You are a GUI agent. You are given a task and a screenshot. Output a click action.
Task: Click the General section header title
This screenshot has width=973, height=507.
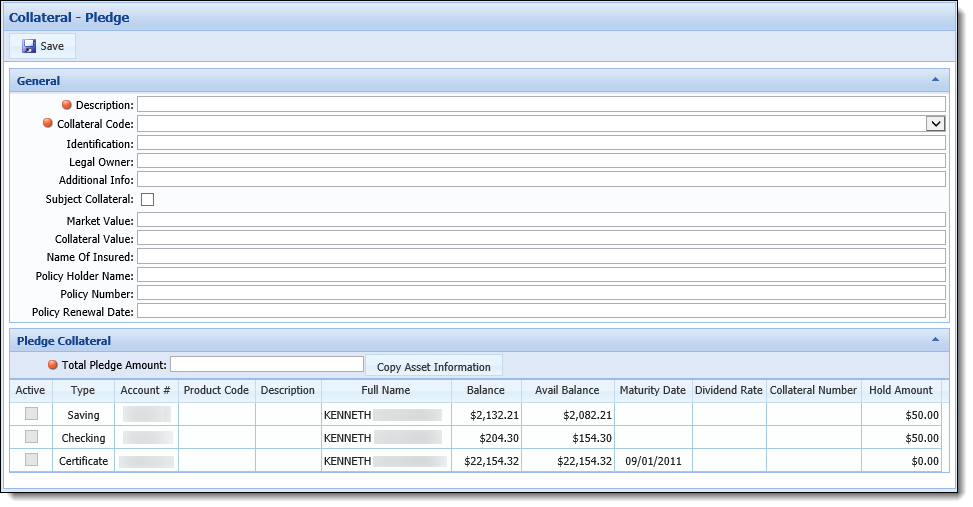38,81
